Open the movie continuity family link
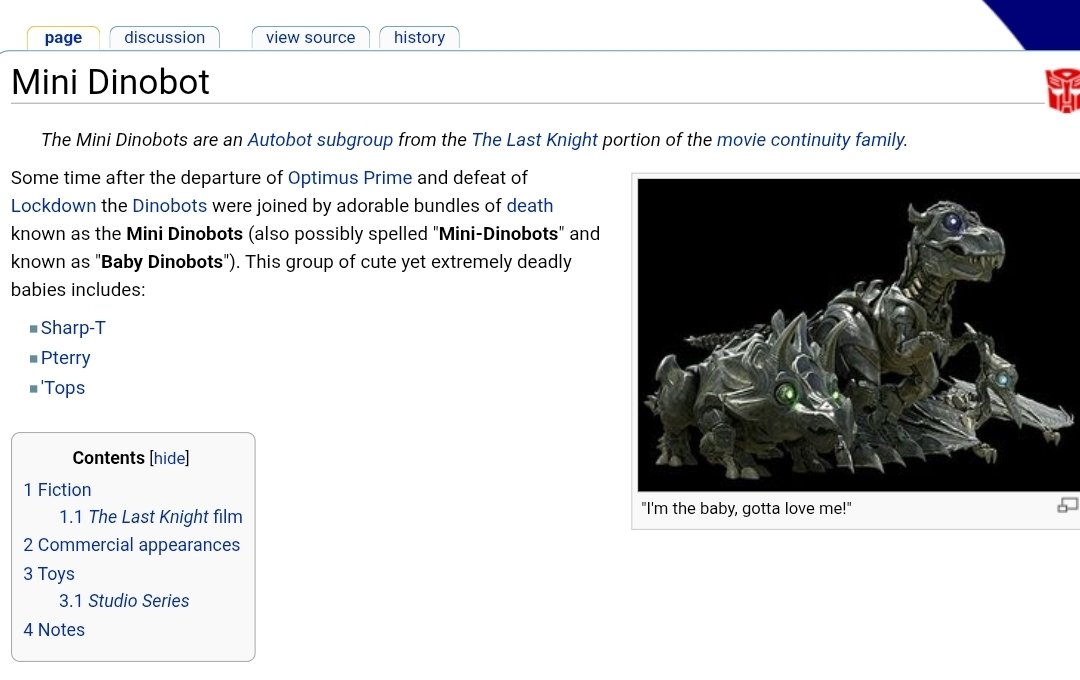Screen dimensions: 1080x680 (x=811, y=140)
